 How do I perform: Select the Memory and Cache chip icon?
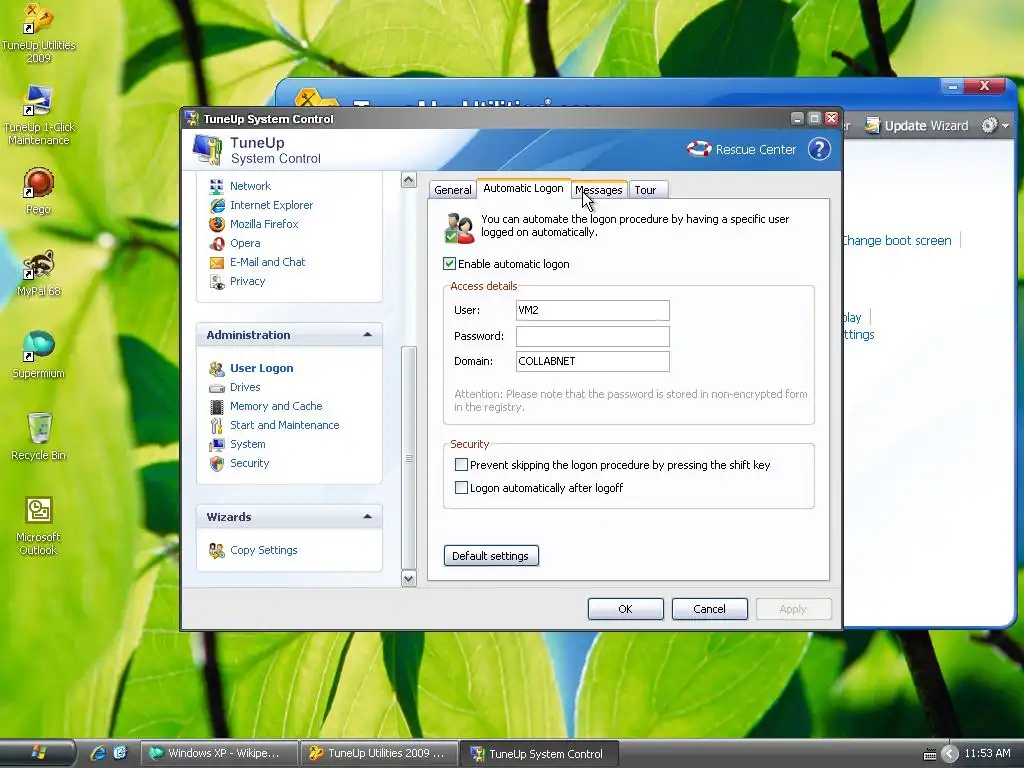[216, 406]
